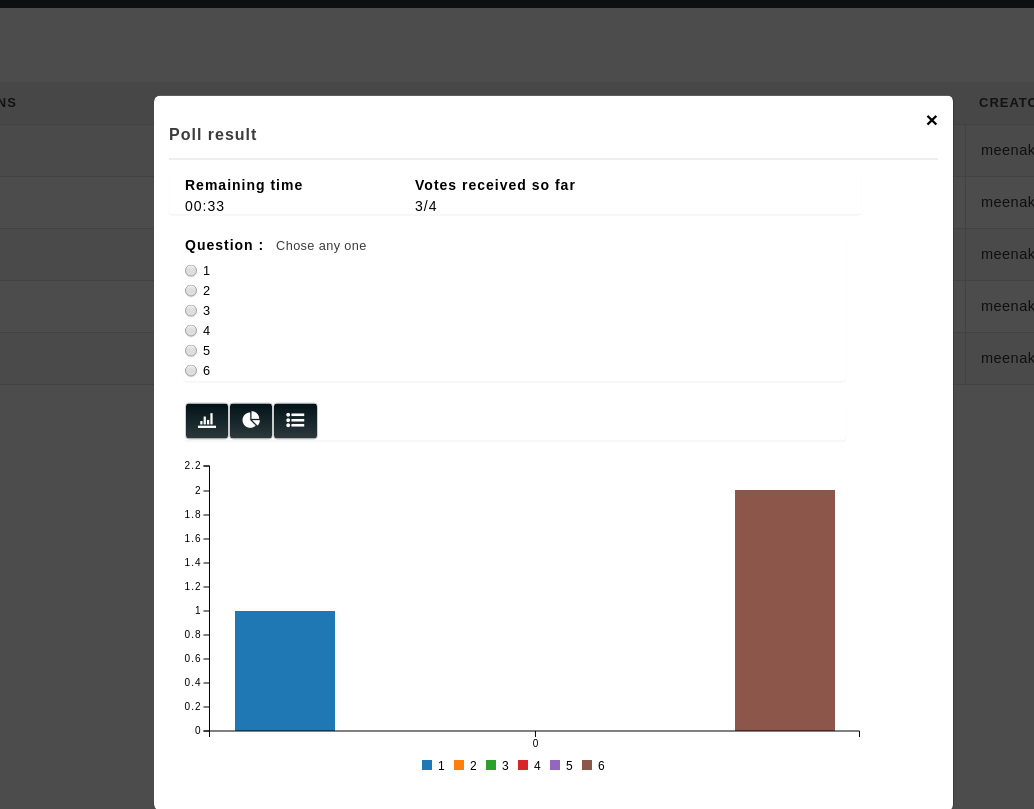Switch to the list view of results

pos(295,421)
